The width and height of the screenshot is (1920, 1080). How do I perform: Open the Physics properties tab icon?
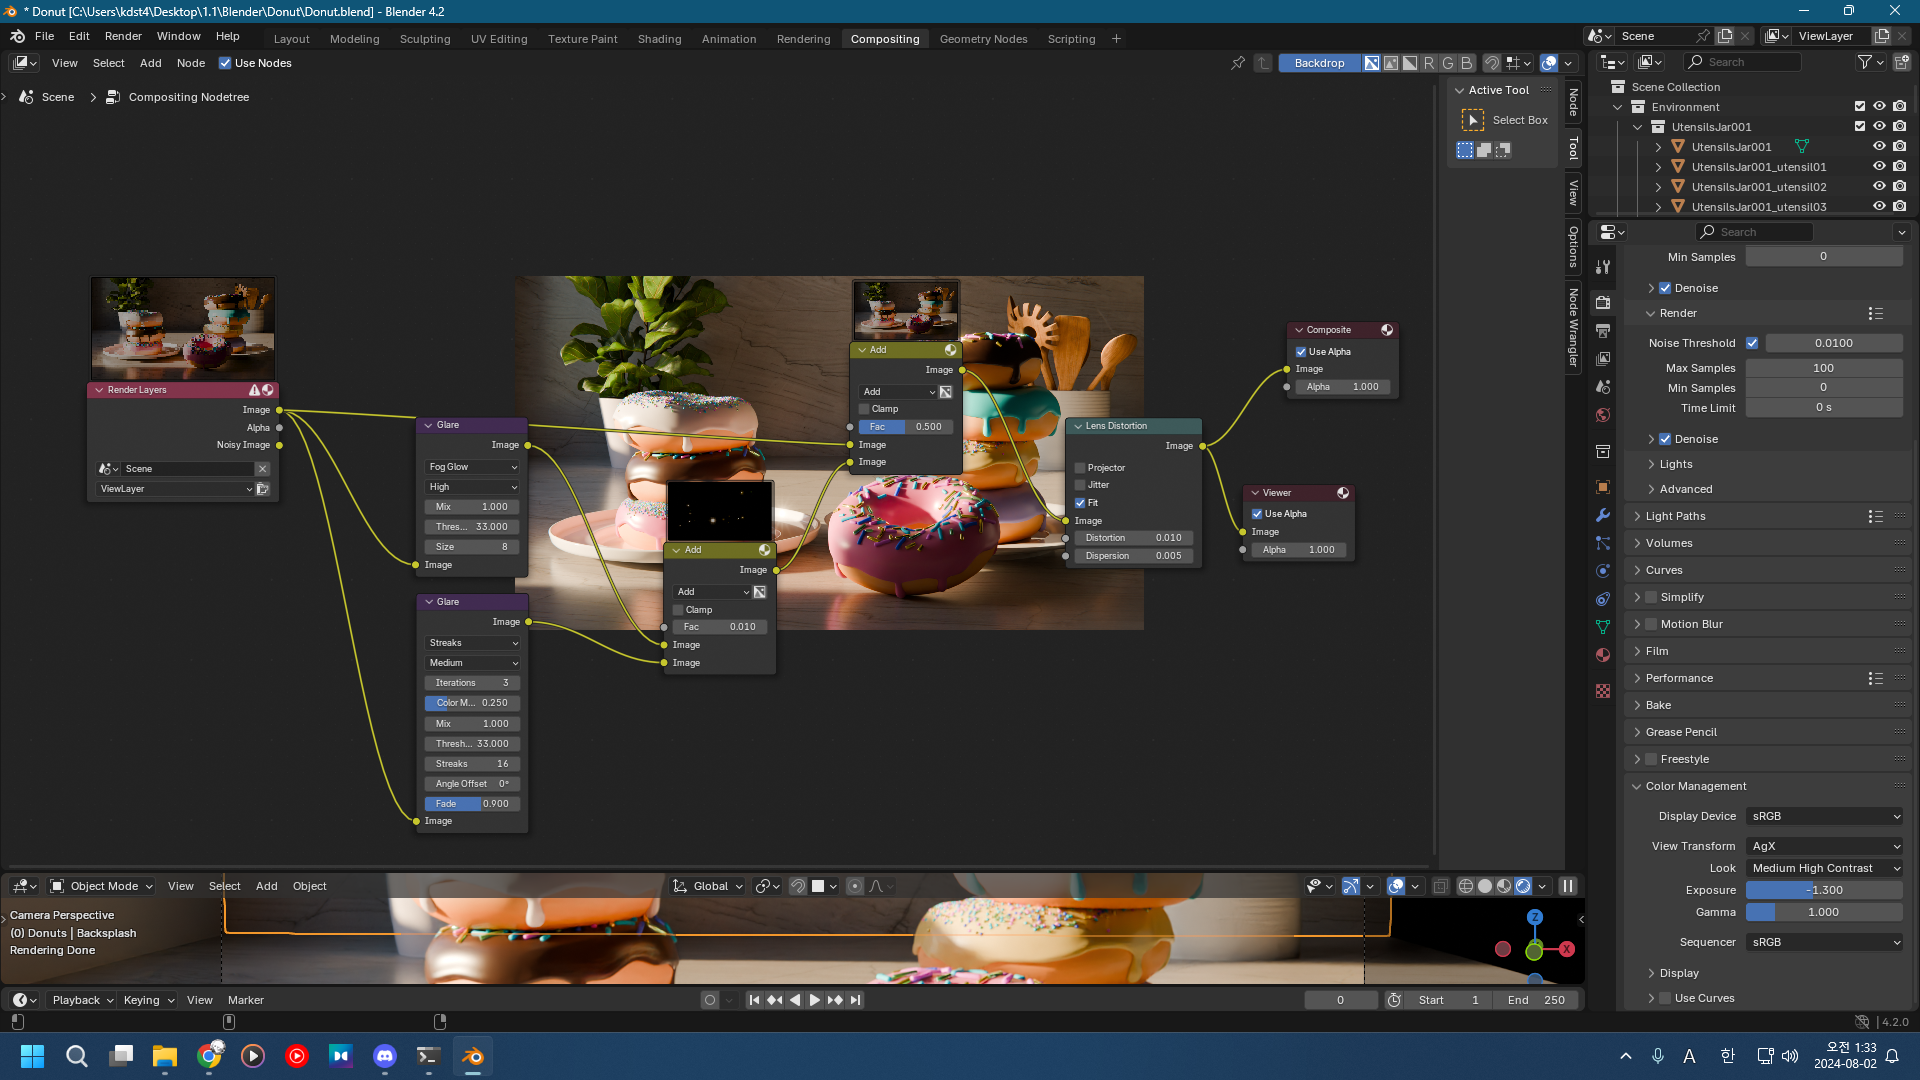tap(1603, 571)
